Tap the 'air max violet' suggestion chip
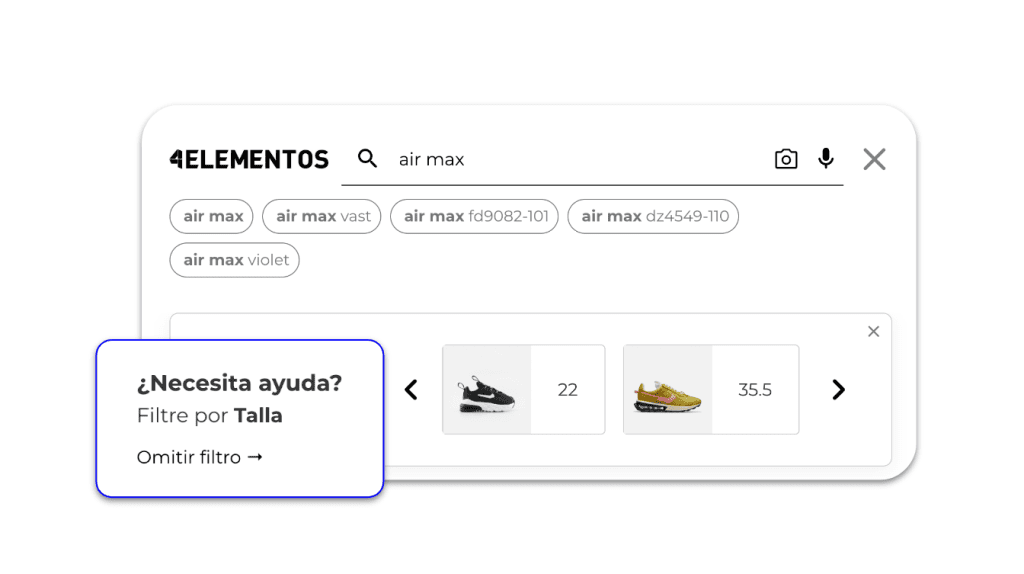This screenshot has height=574, width=1024. pos(235,260)
